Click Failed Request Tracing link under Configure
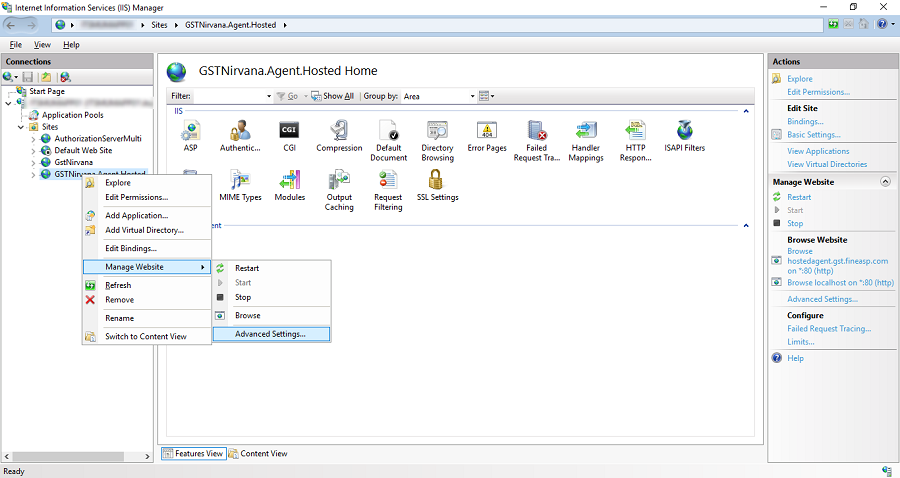The height and width of the screenshot is (478, 900). (829, 329)
